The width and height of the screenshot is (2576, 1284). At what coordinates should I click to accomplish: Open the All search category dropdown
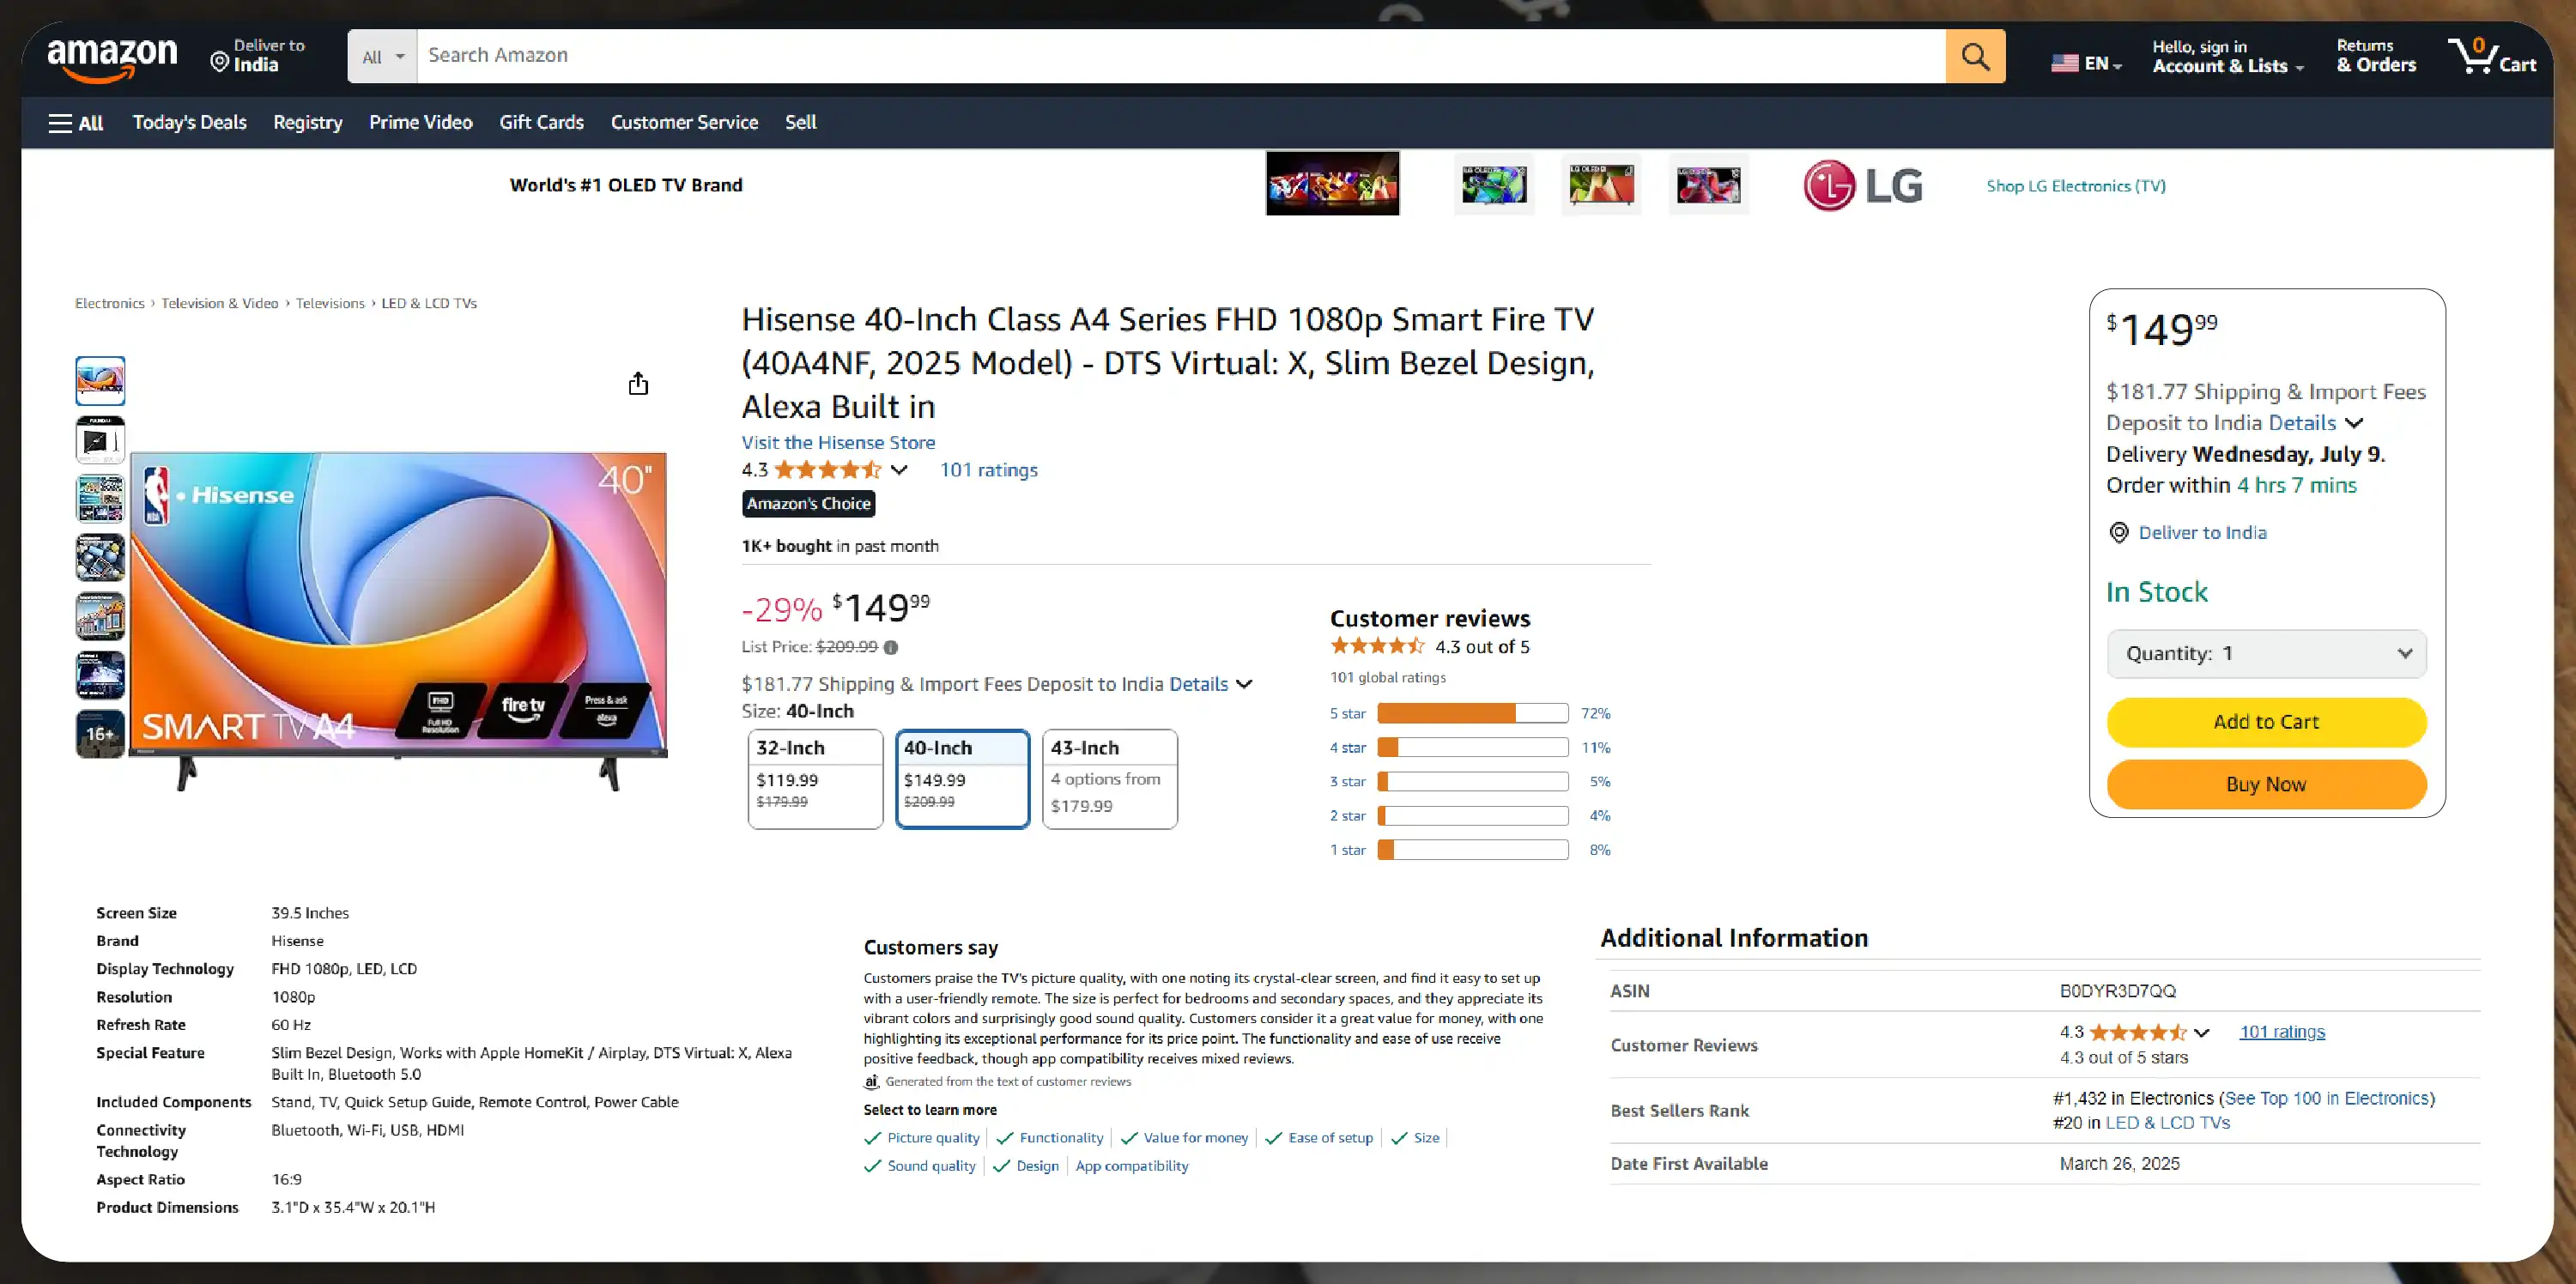coord(383,57)
